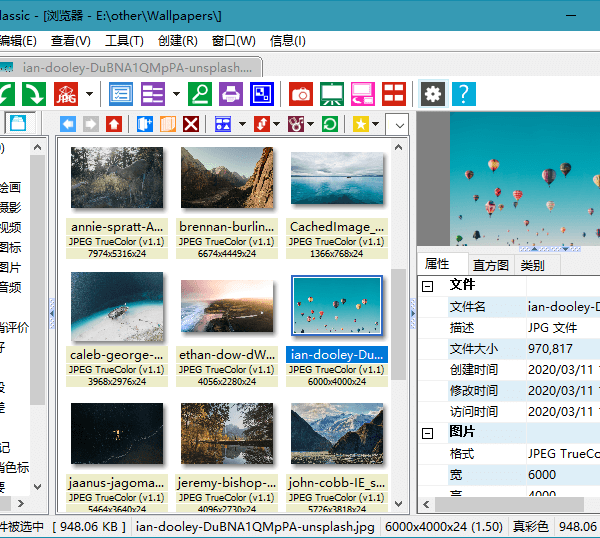Open search with green magnifier icon
Screen dimensions: 600x538
[x=200, y=94]
